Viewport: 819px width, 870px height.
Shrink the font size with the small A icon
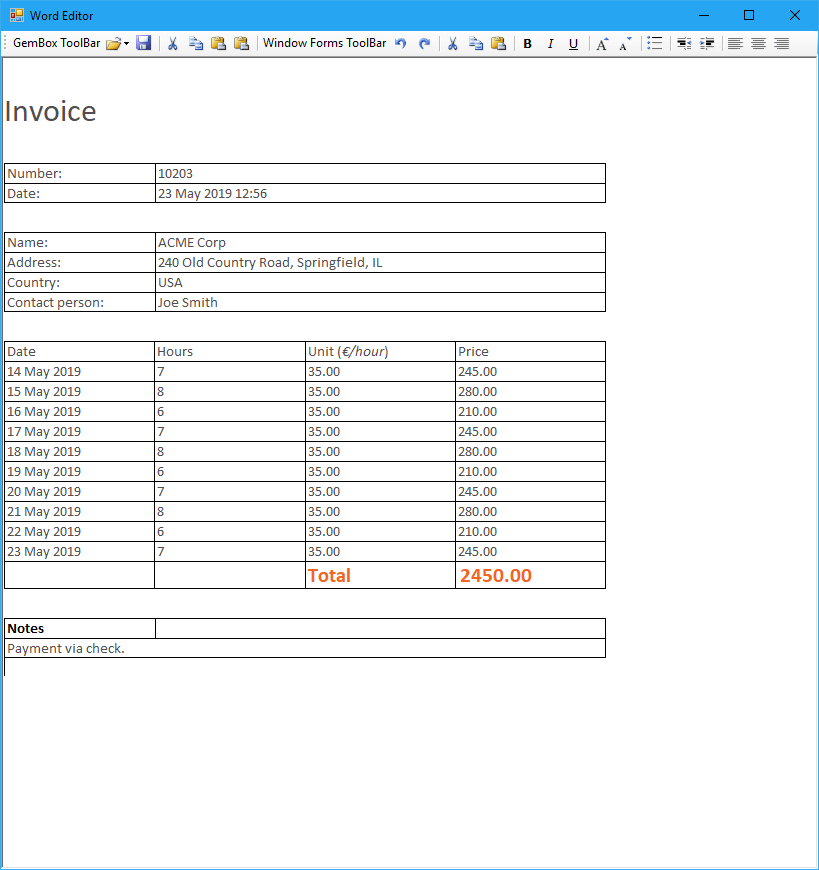coord(624,43)
